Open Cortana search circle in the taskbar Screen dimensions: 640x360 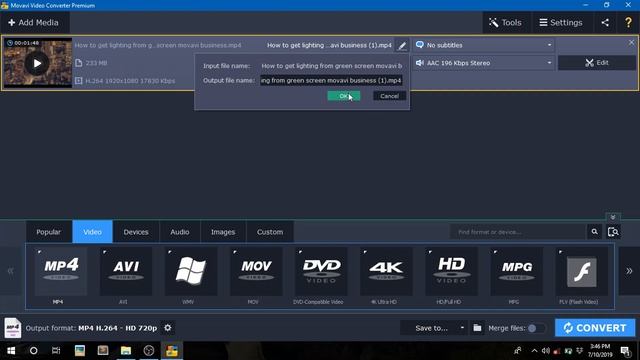coord(33,351)
